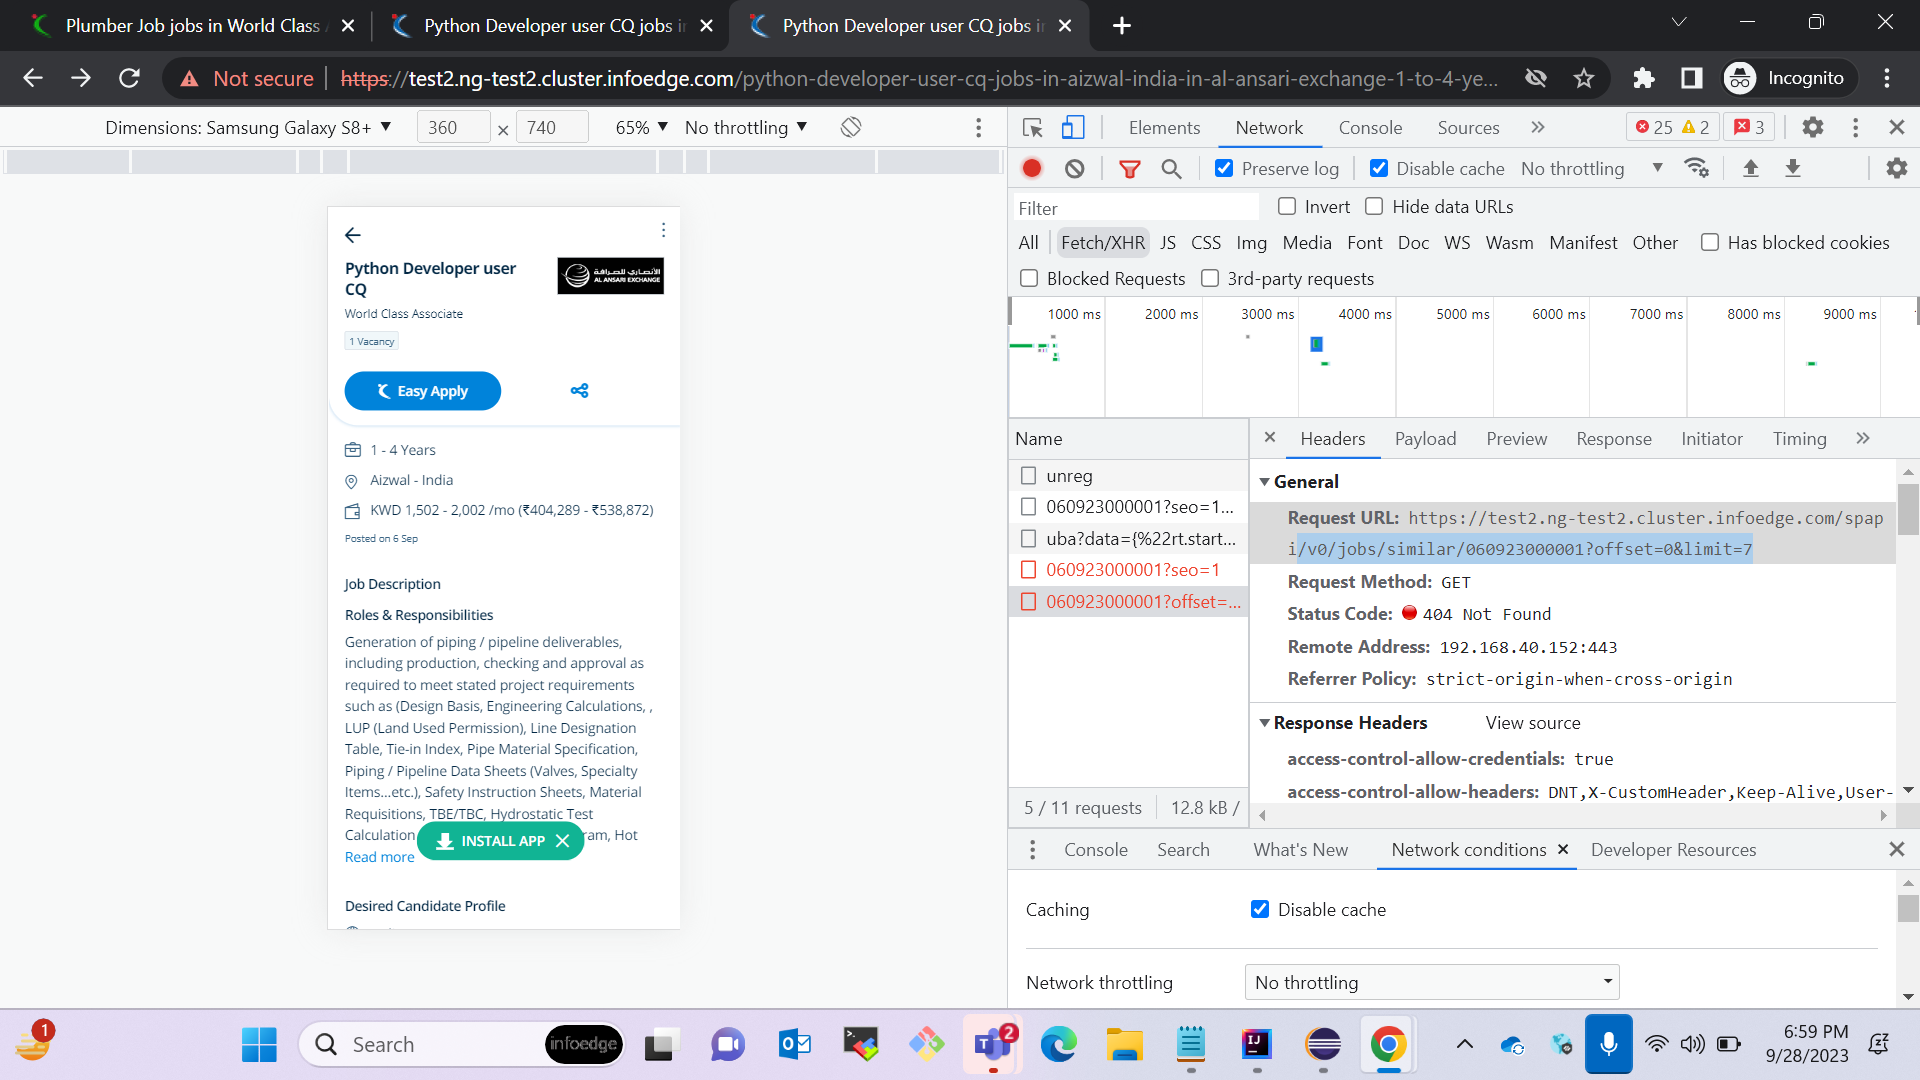Toggle the device toolbar icon
The height and width of the screenshot is (1080, 1920).
(1073, 127)
